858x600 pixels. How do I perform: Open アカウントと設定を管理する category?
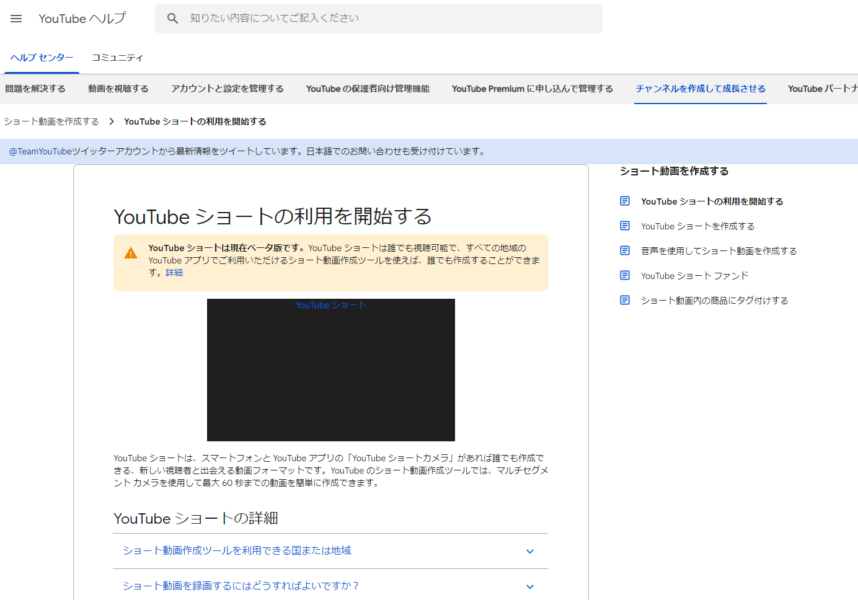[x=227, y=89]
